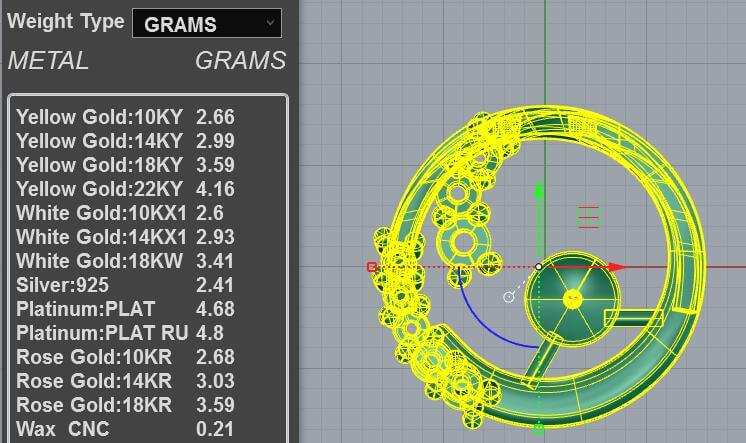The image size is (746, 443).
Task: Select the Silver:925 2.41 row
Action: pos(126,285)
